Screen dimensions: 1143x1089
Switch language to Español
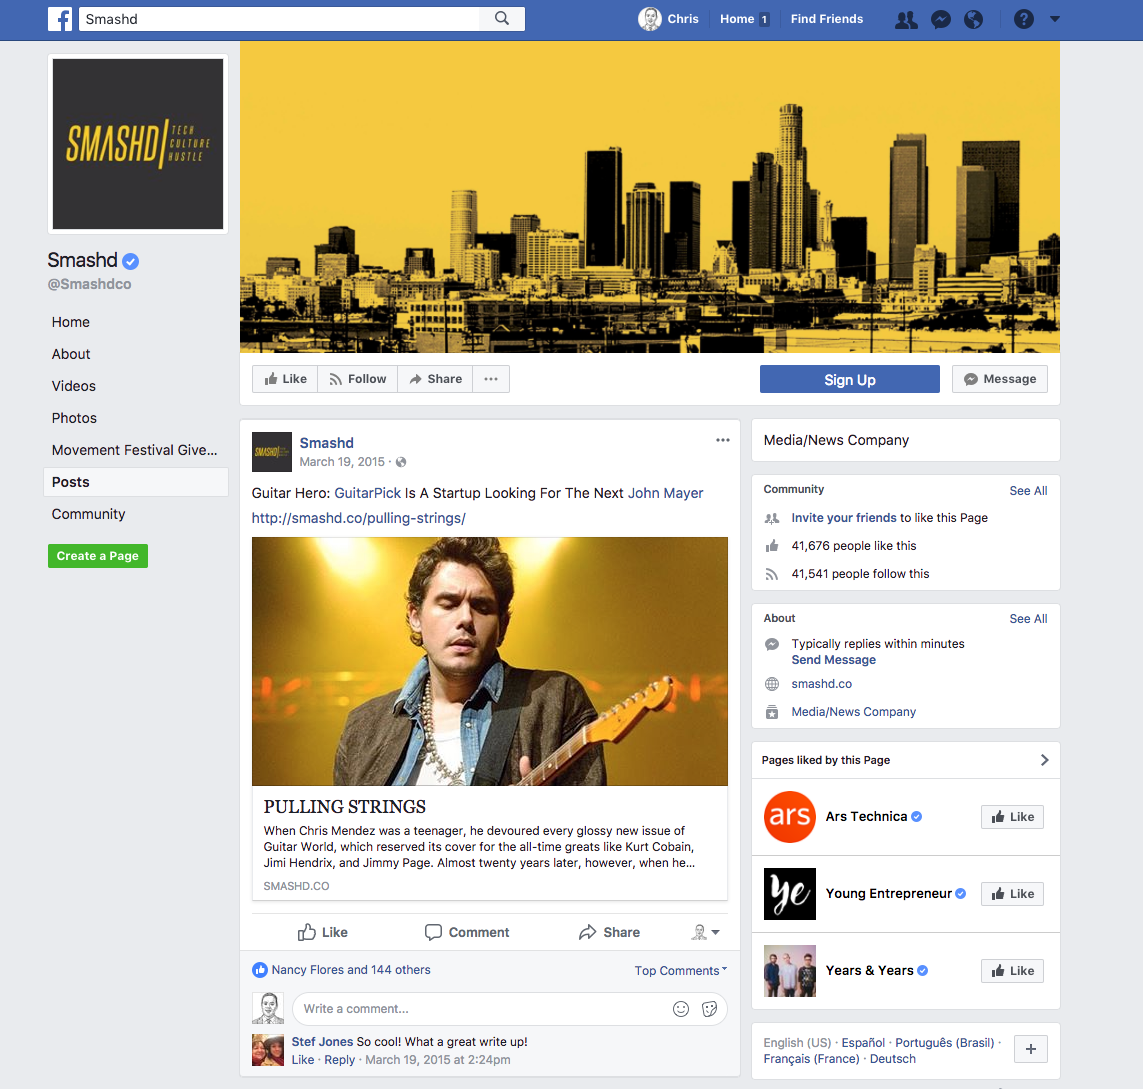click(x=863, y=1042)
